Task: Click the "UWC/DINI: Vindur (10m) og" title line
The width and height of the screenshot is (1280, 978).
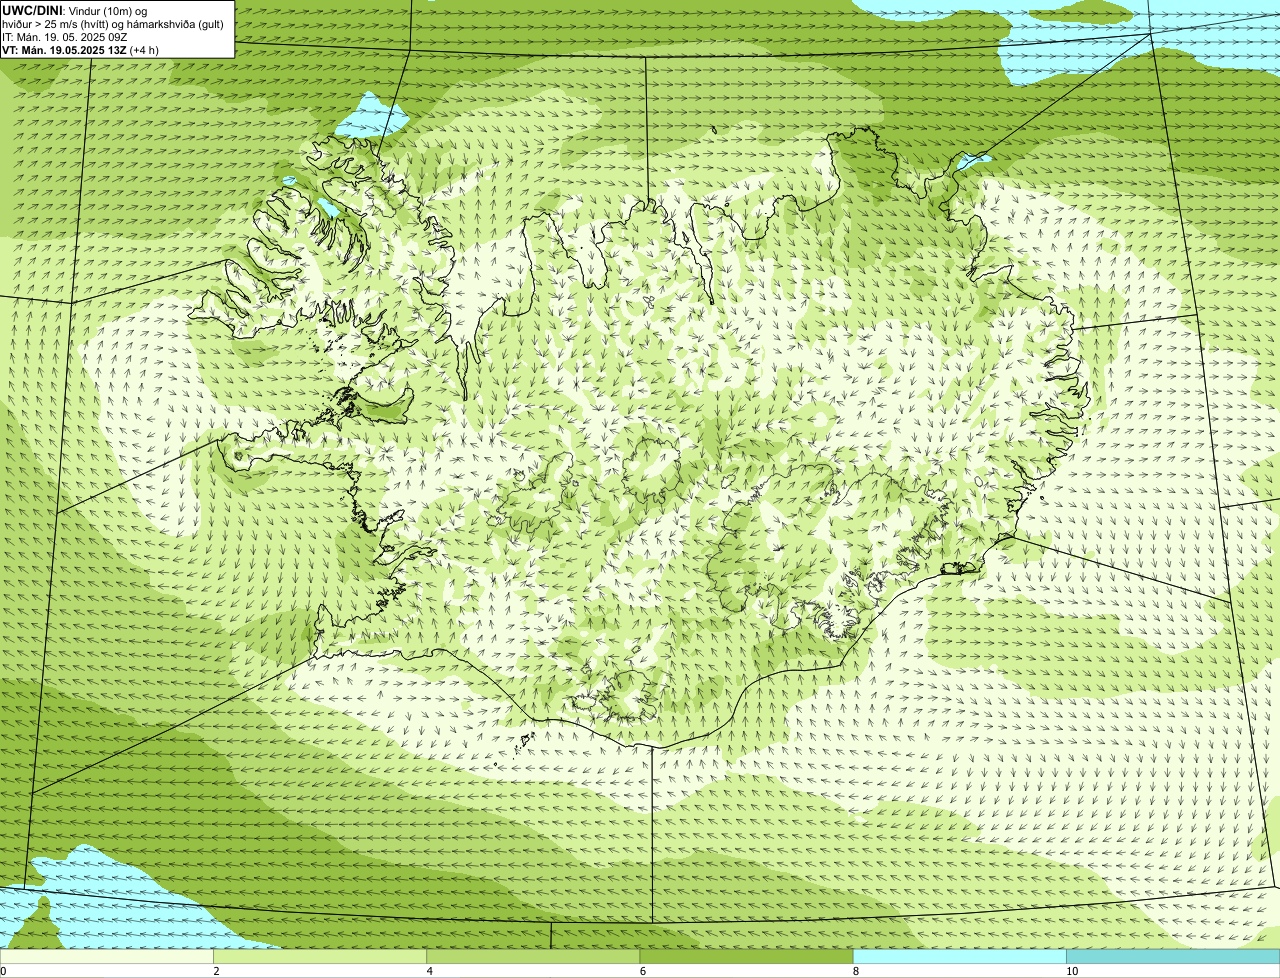Action: 75,11
